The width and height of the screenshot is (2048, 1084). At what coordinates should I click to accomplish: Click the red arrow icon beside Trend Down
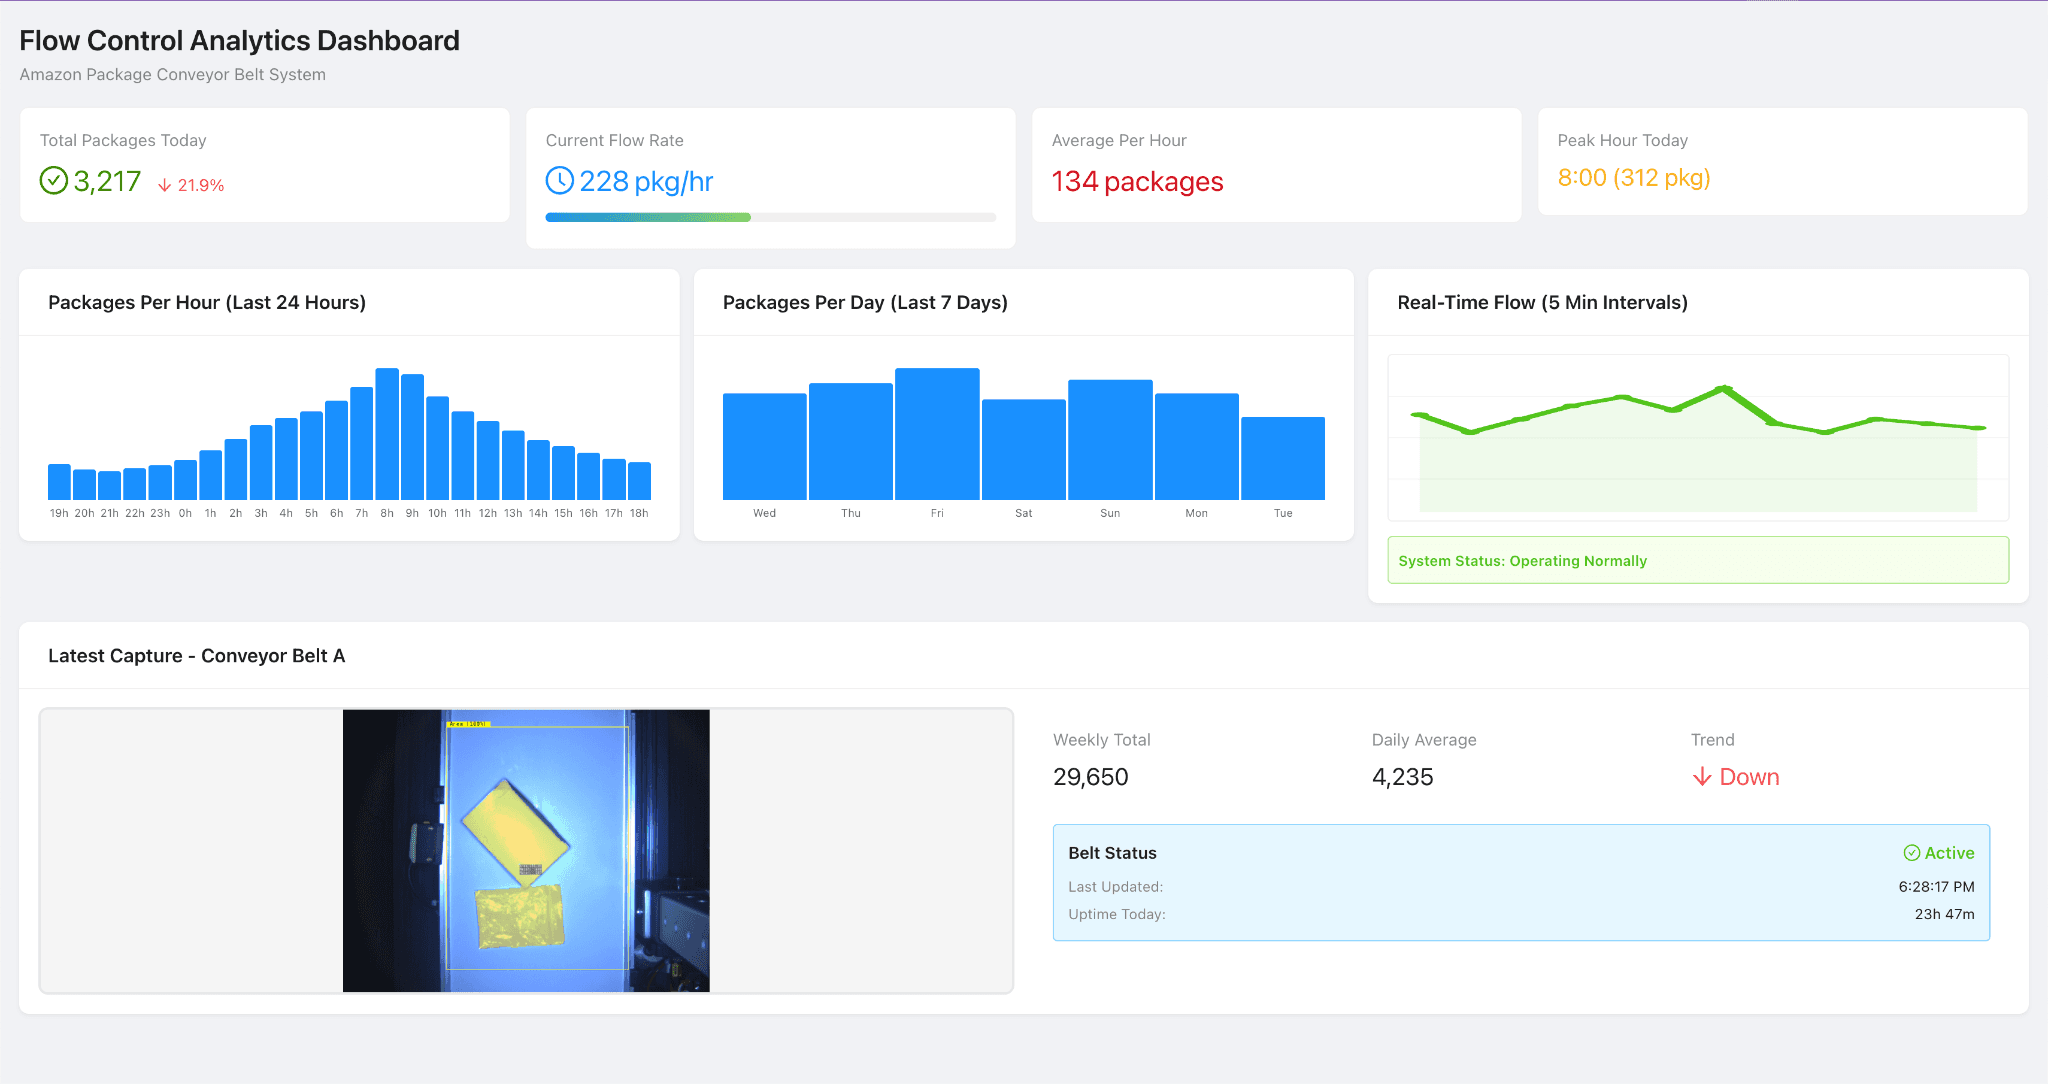tap(1700, 776)
